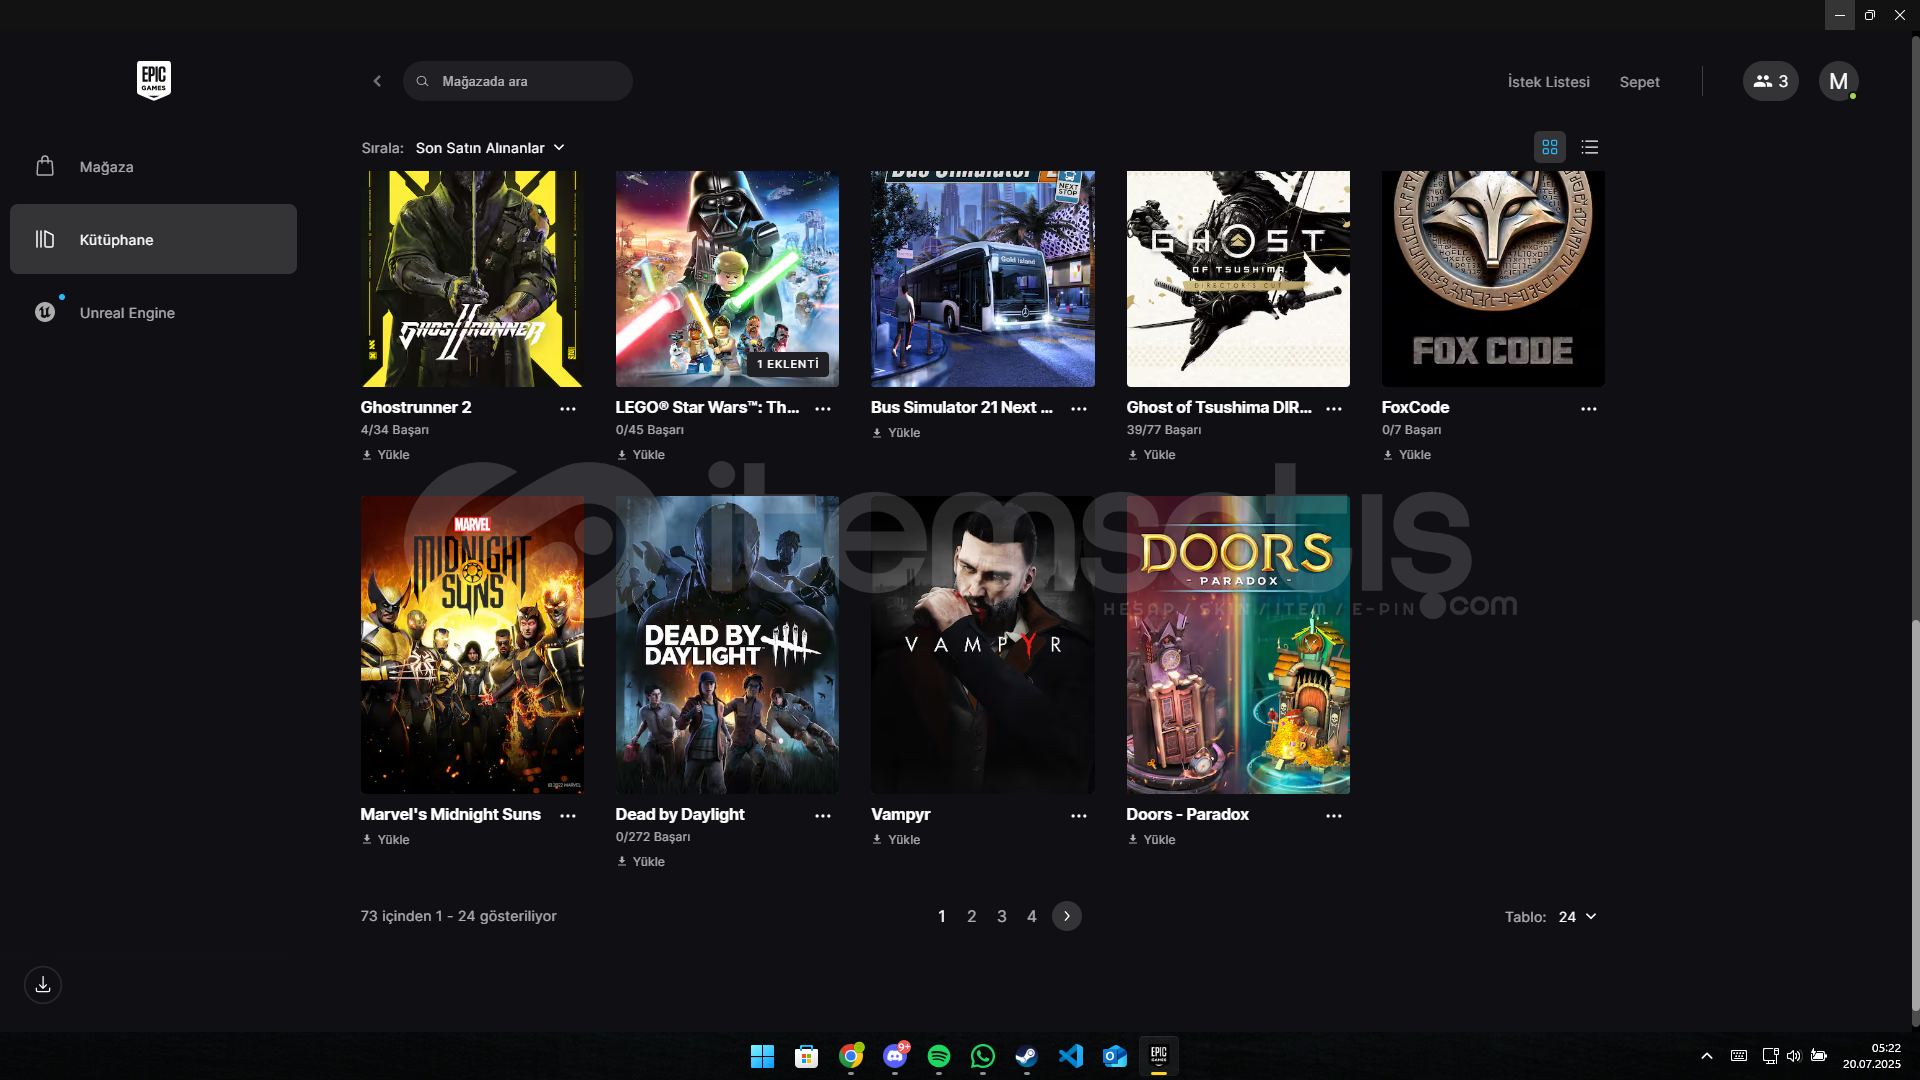This screenshot has width=1920, height=1080.
Task: Open the Marvel's Midnight Suns cover
Action: click(472, 645)
